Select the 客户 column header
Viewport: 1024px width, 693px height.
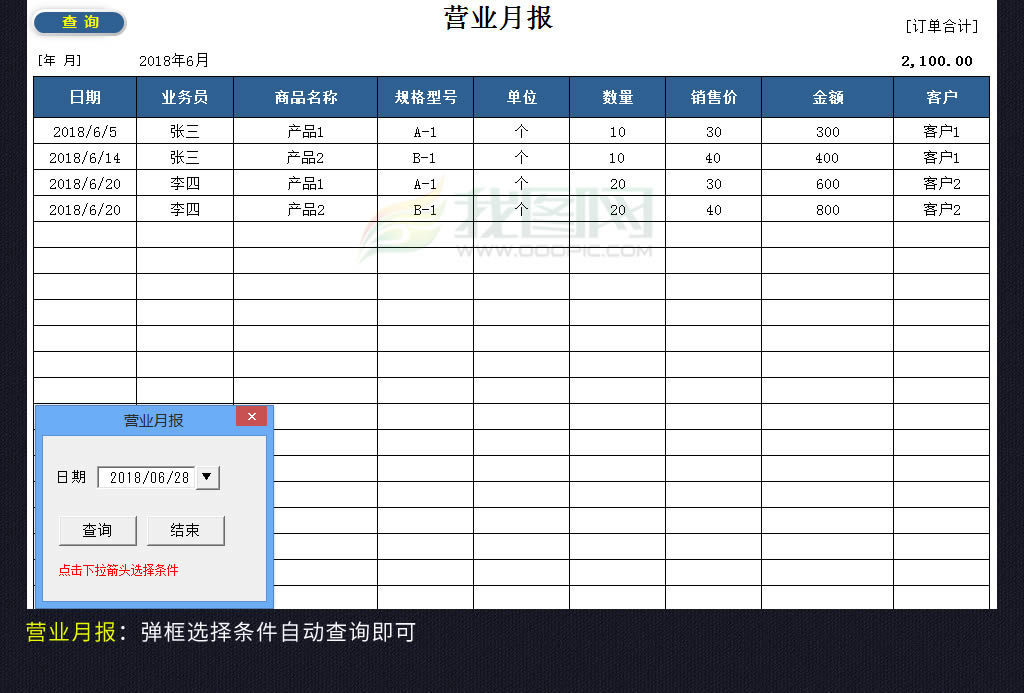941,97
